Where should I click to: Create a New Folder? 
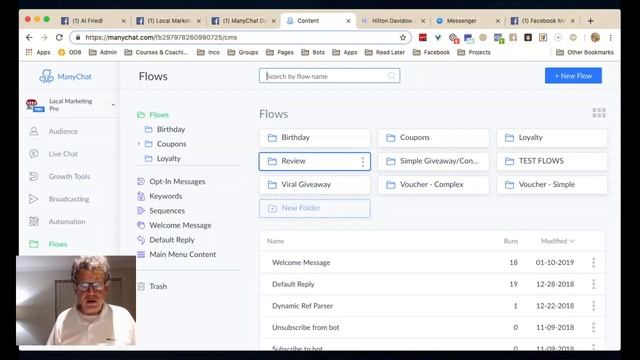315,208
